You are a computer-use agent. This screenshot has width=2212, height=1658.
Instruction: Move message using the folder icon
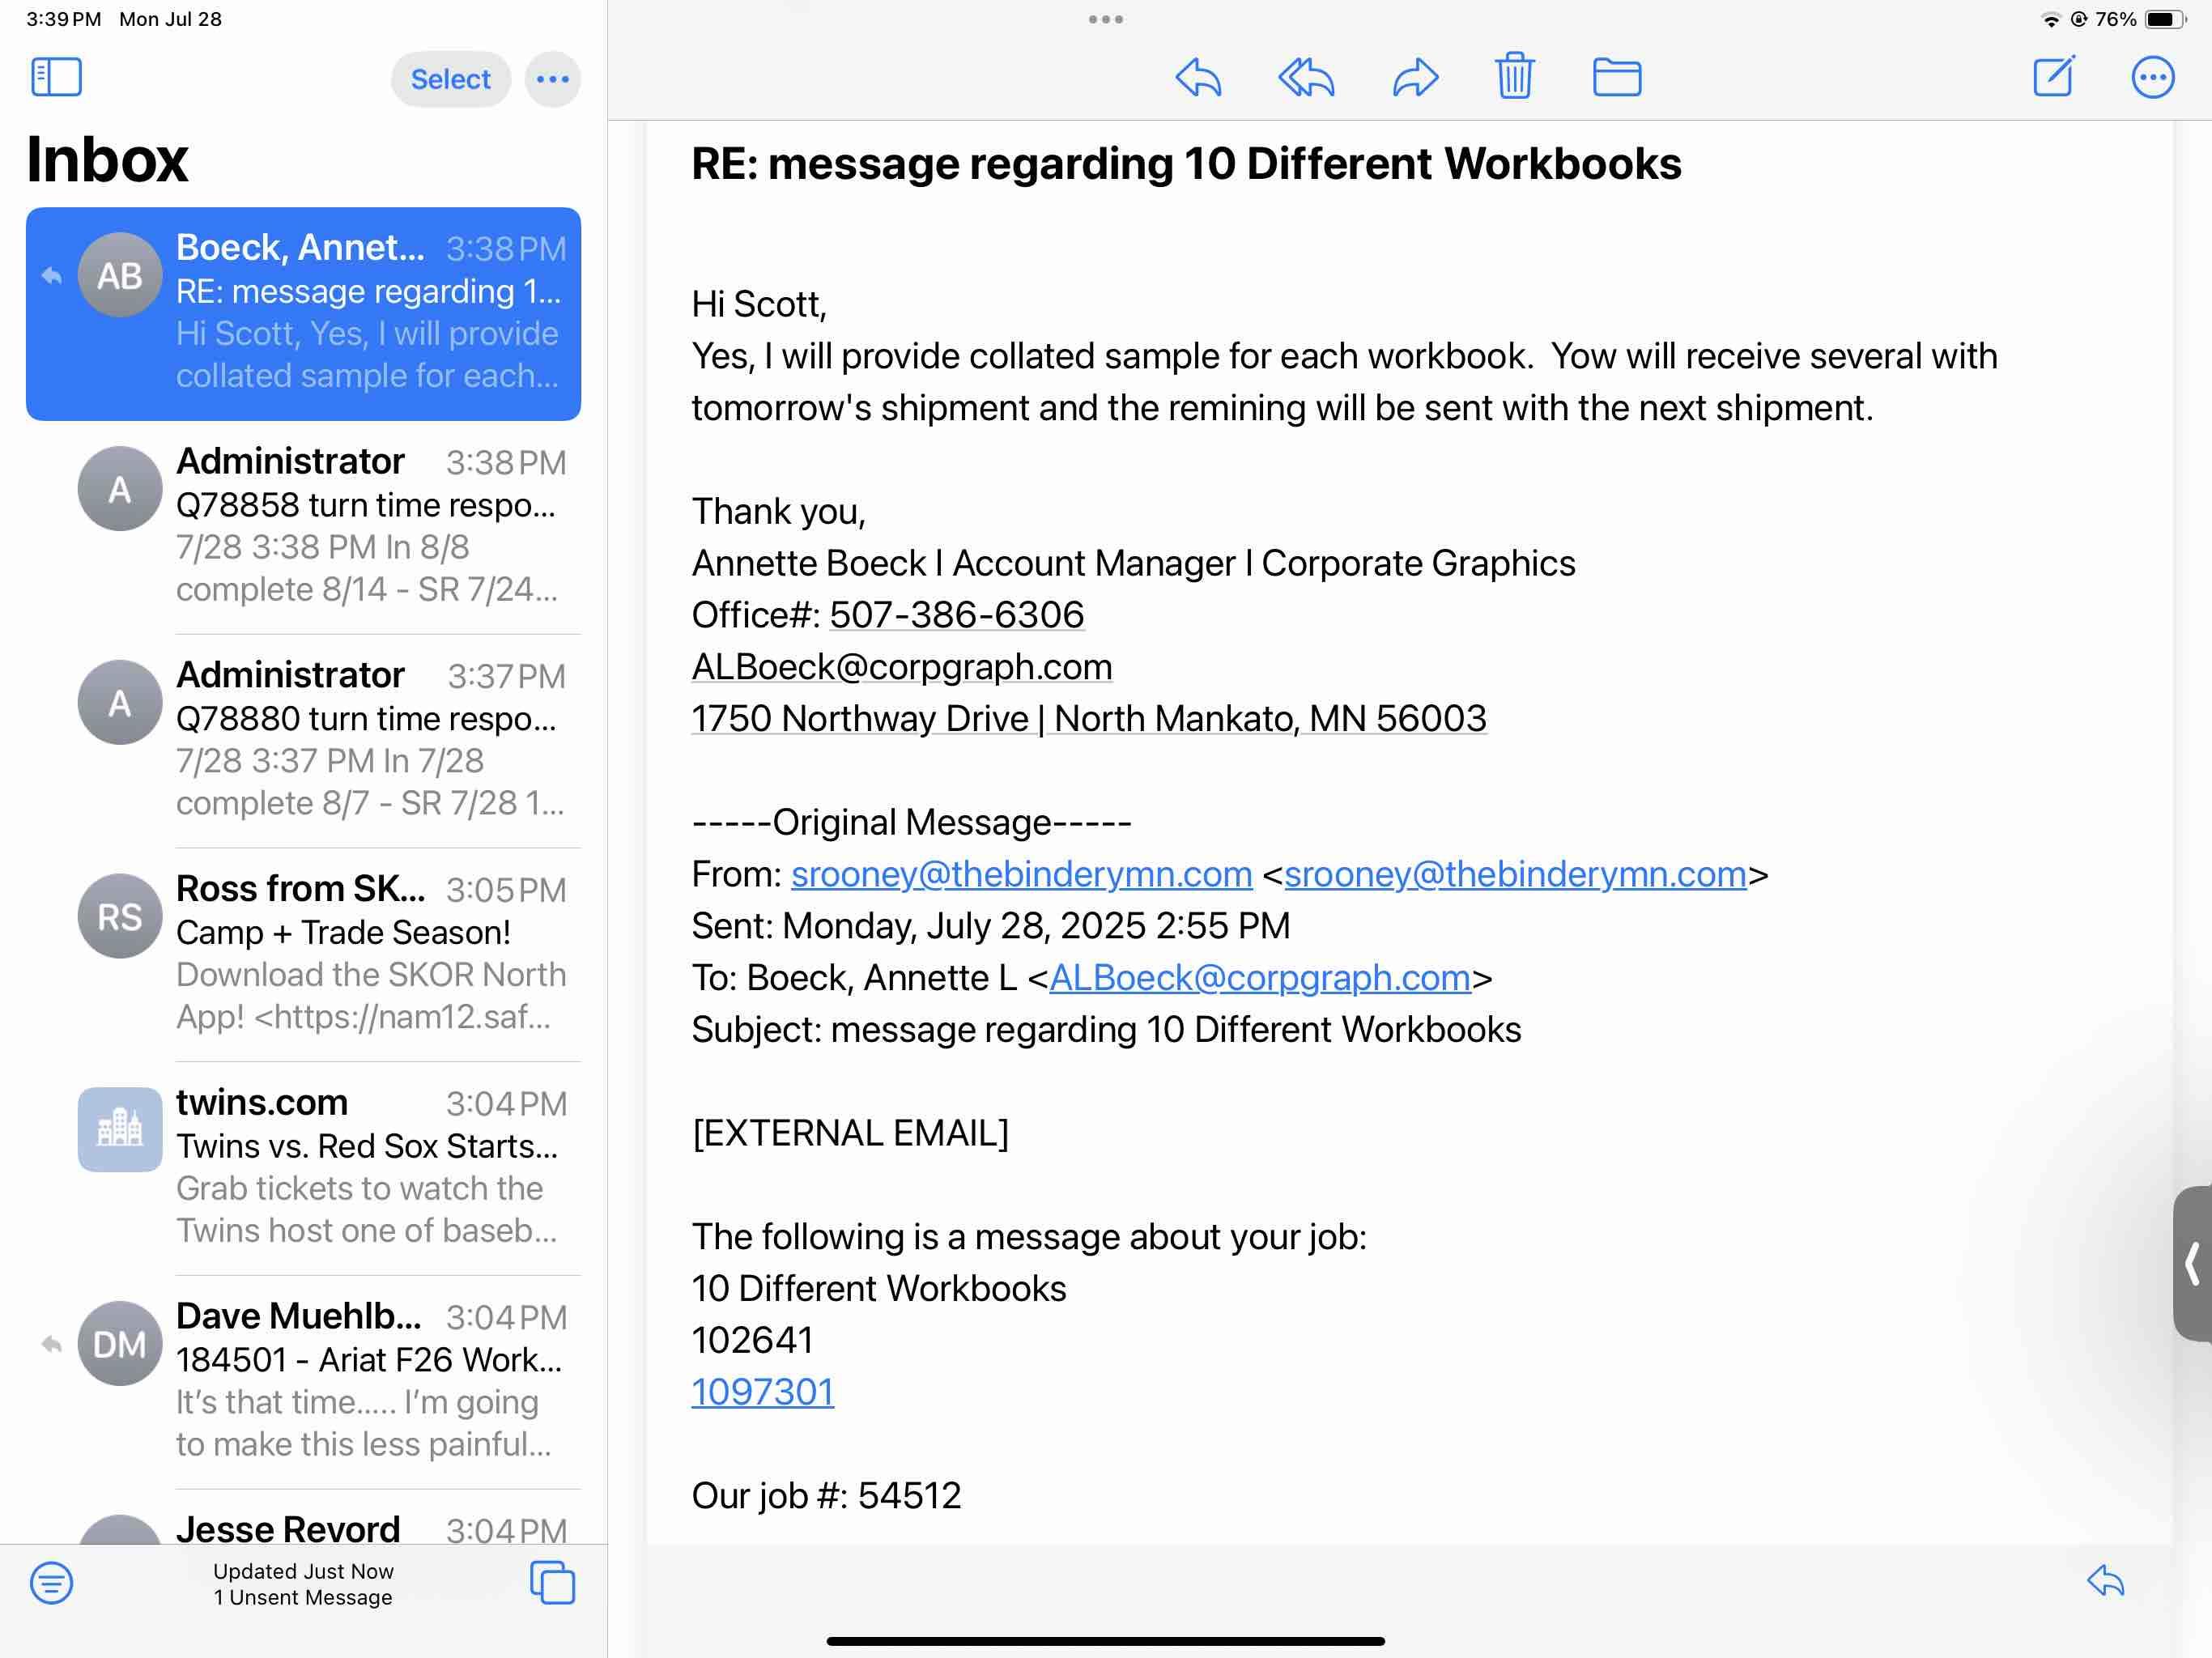tap(1616, 77)
